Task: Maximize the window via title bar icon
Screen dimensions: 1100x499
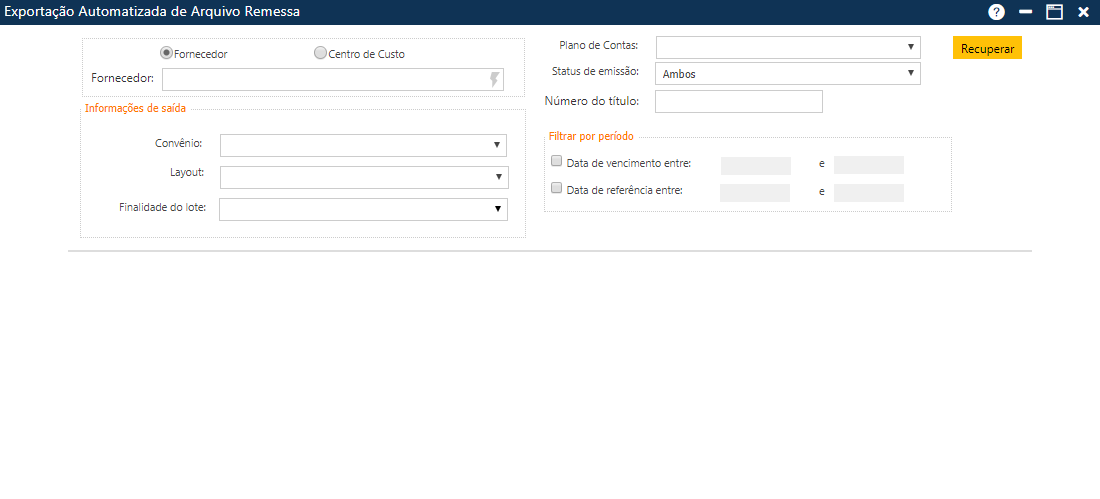Action: (1054, 12)
